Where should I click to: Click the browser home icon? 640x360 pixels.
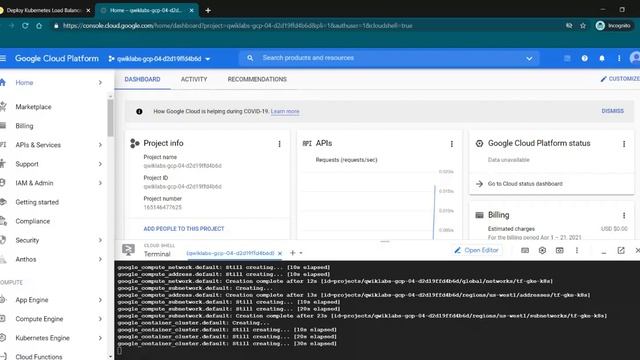pyautogui.click(x=39, y=26)
